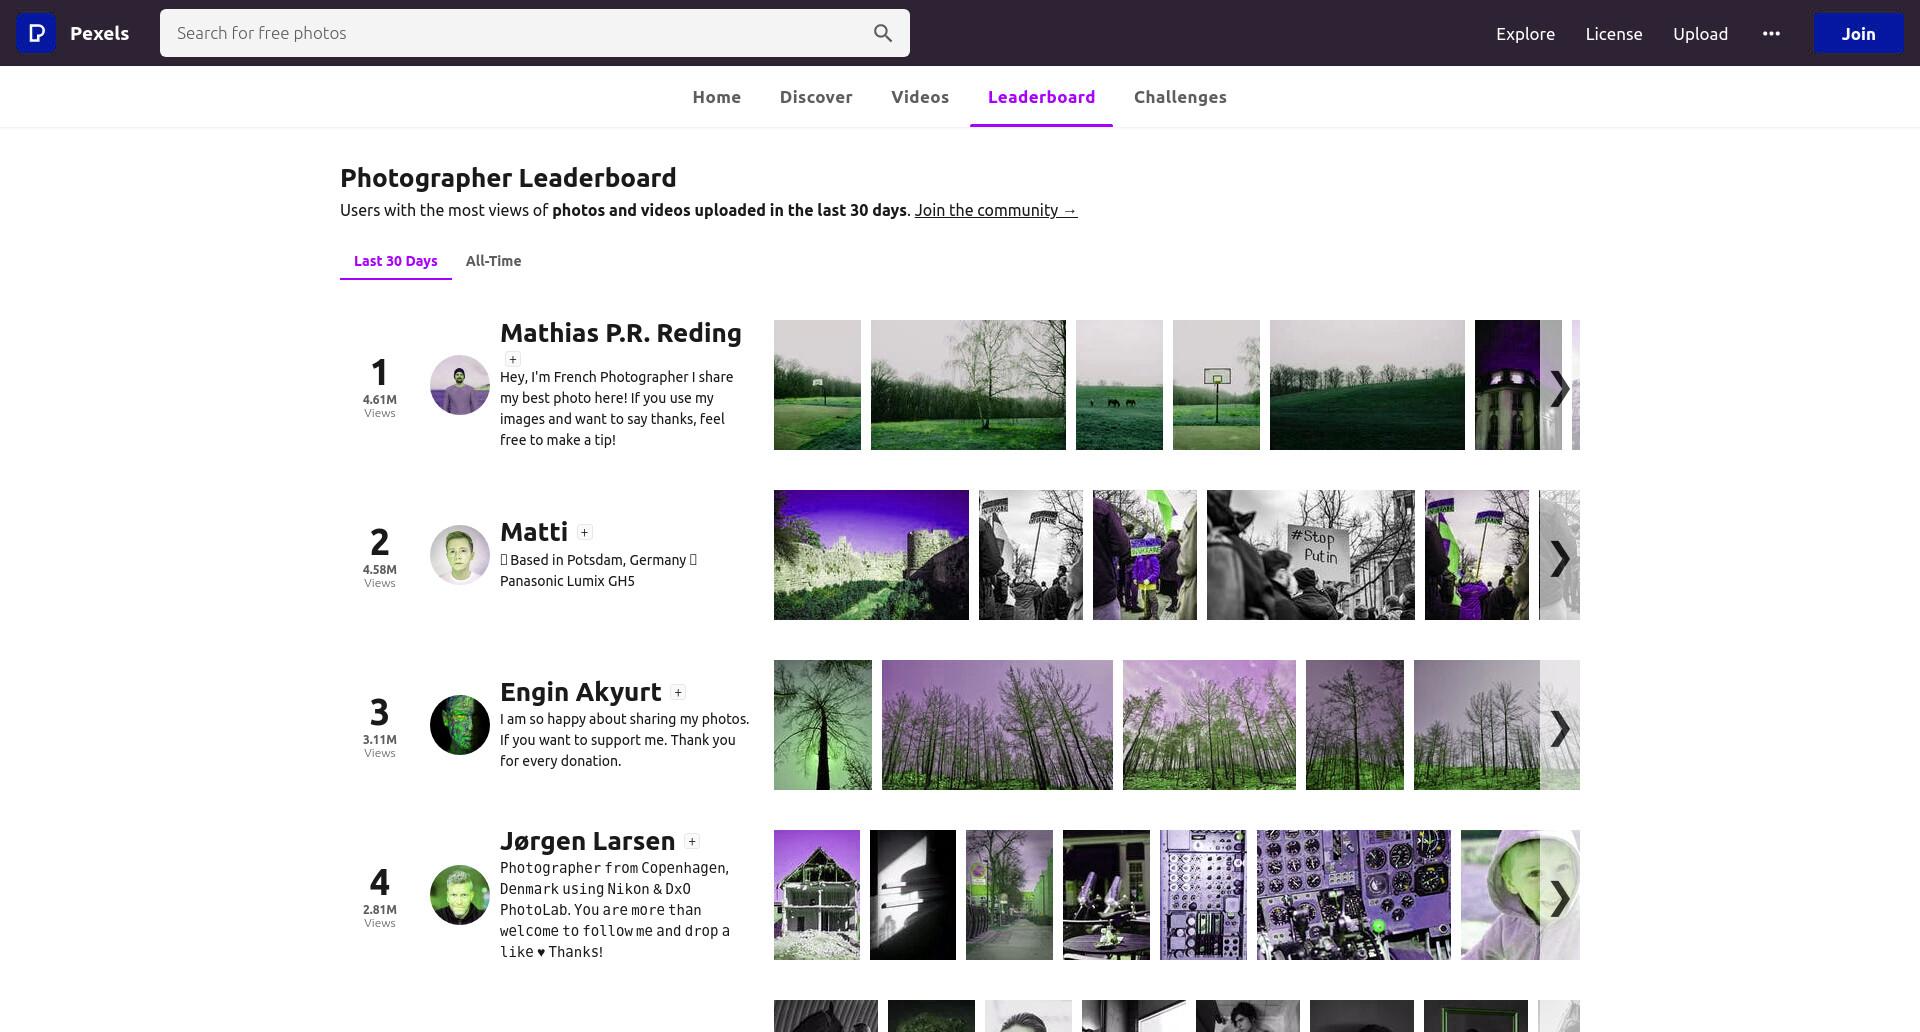
Task: Open the three-dots more menu
Action: coord(1771,33)
